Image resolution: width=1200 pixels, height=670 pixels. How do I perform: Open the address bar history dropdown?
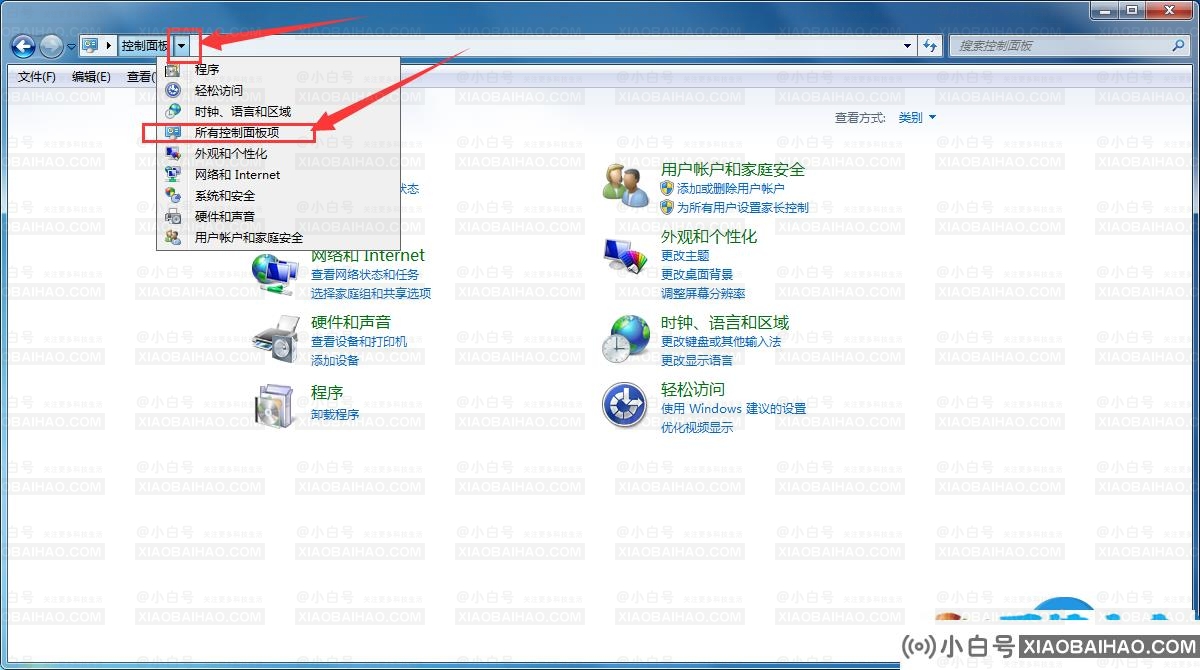click(x=907, y=46)
